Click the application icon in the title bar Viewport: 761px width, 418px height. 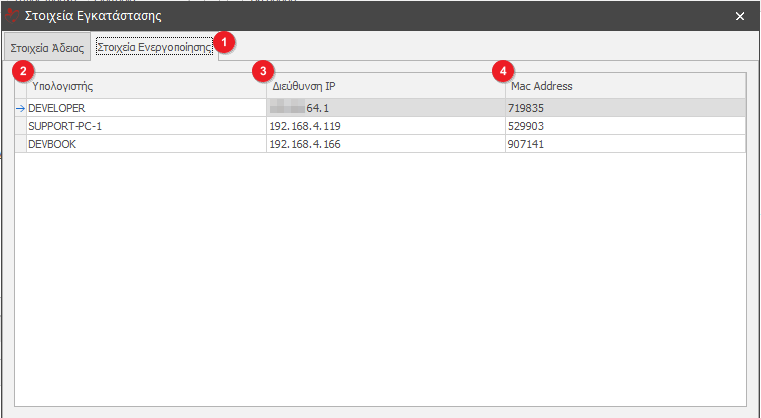(11, 15)
